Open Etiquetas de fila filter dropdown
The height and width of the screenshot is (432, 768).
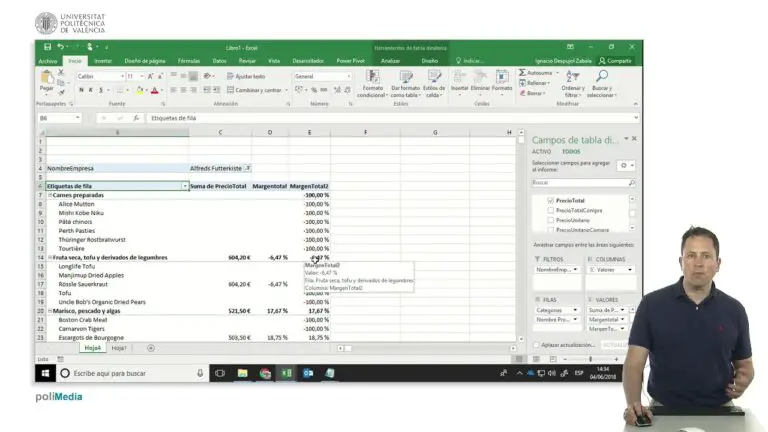tap(185, 186)
